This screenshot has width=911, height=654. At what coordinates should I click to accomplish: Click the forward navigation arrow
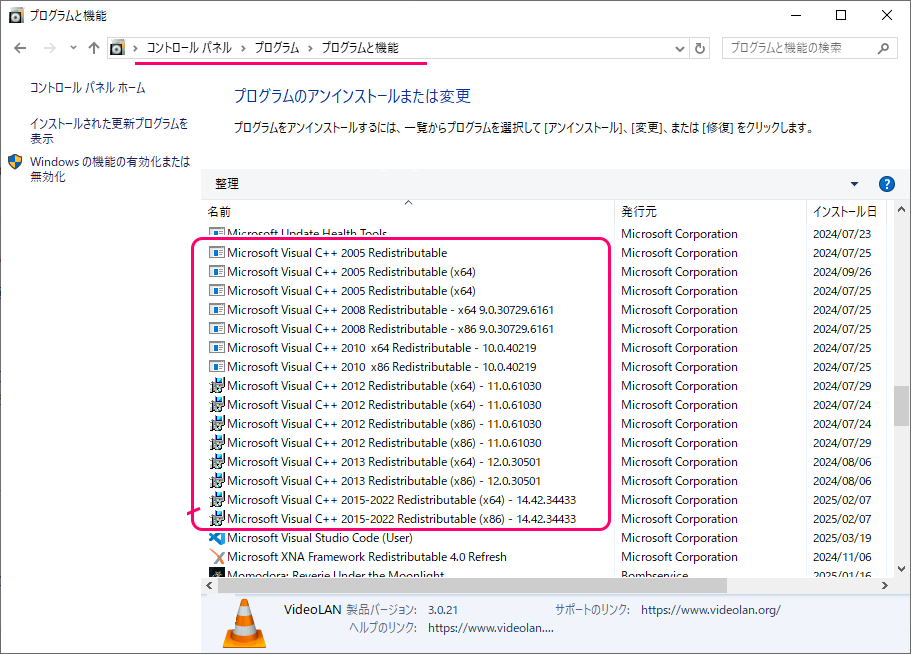pyautogui.click(x=50, y=48)
